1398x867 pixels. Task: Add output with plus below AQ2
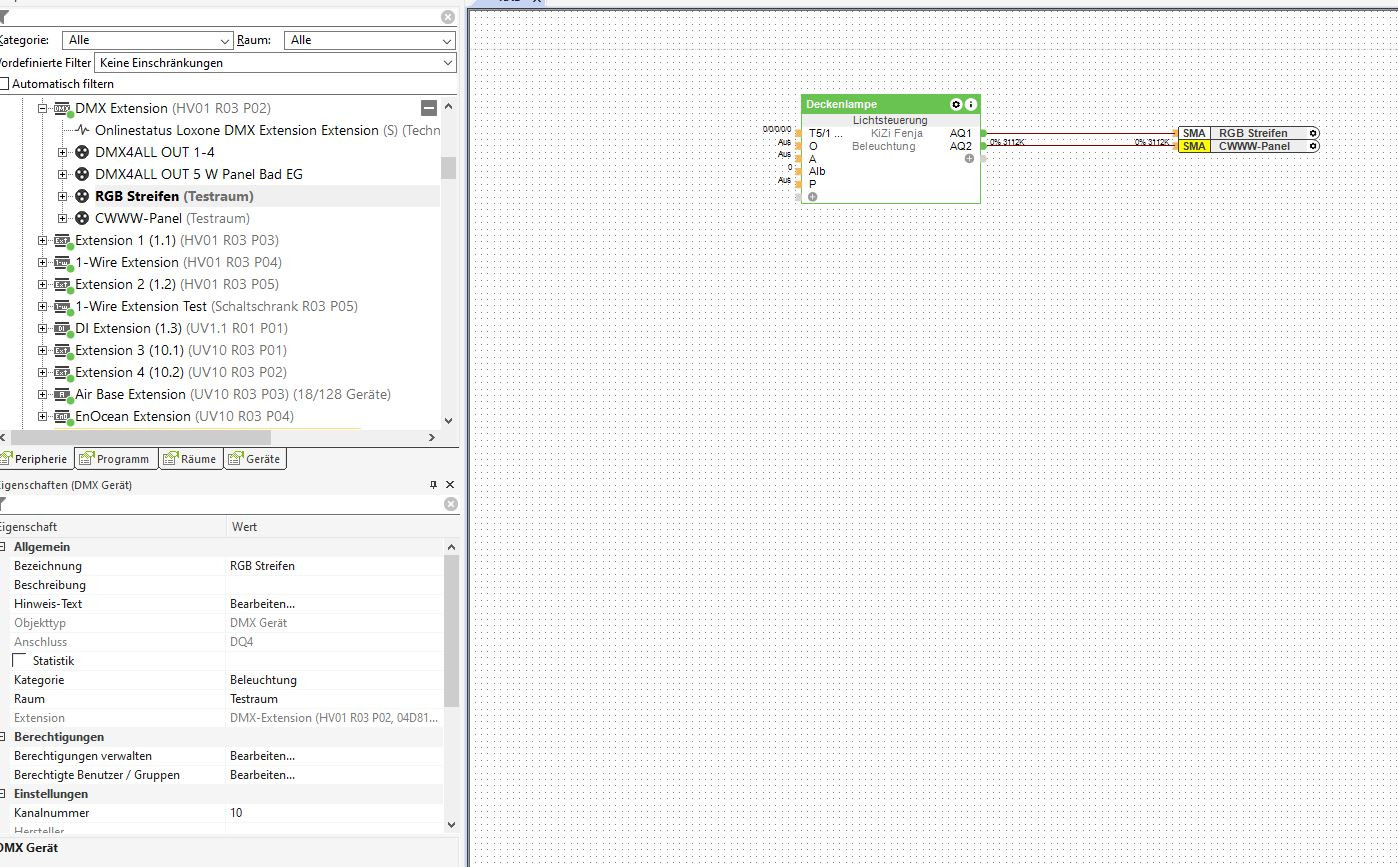tap(969, 159)
